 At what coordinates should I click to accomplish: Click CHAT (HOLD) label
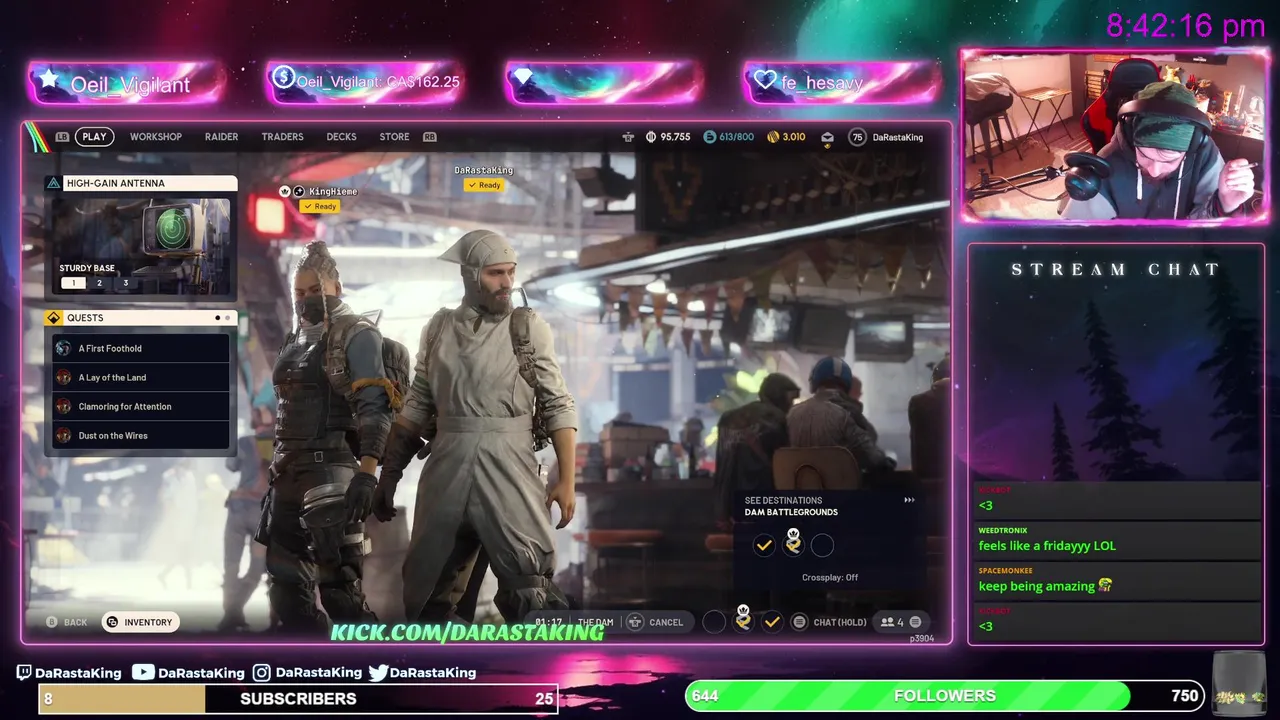pos(840,622)
